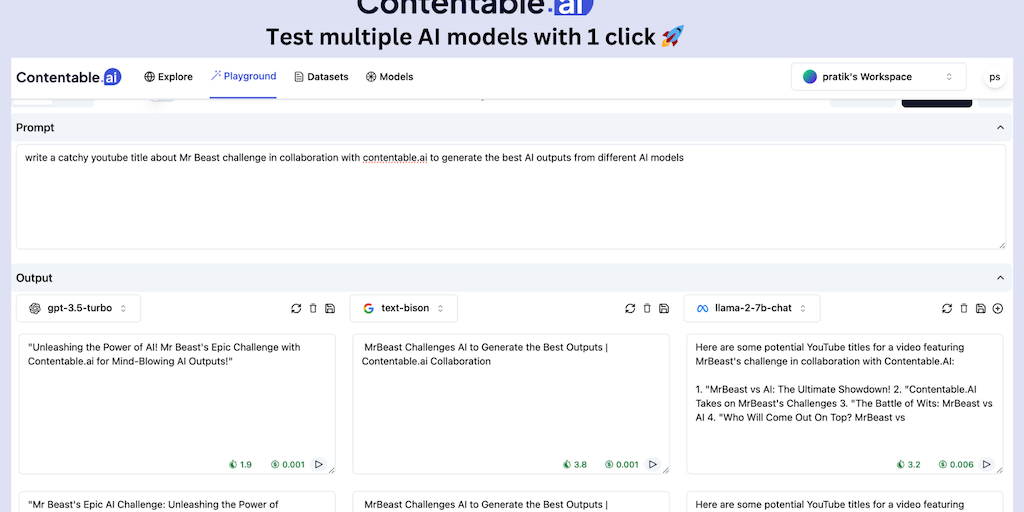Image resolution: width=1024 pixels, height=512 pixels.
Task: Collapse the Prompt section
Action: pyautogui.click(x=1000, y=128)
